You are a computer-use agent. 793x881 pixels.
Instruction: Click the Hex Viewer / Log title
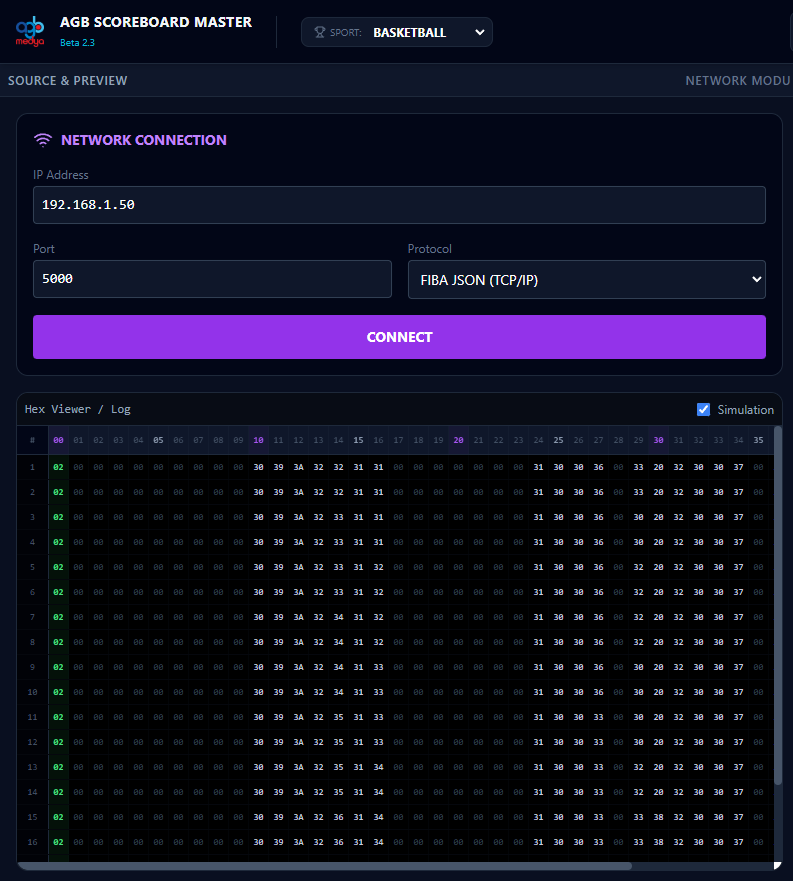click(x=78, y=409)
